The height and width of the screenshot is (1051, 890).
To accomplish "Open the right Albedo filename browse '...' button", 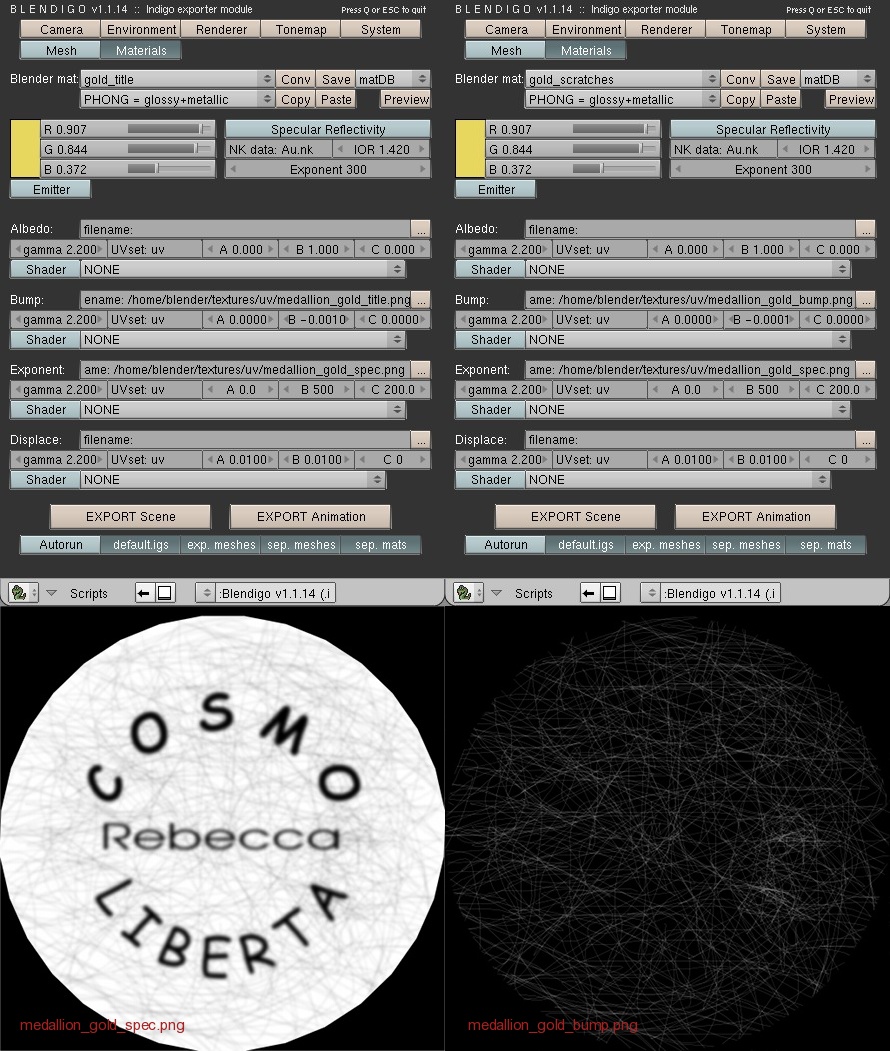I will tap(866, 229).
